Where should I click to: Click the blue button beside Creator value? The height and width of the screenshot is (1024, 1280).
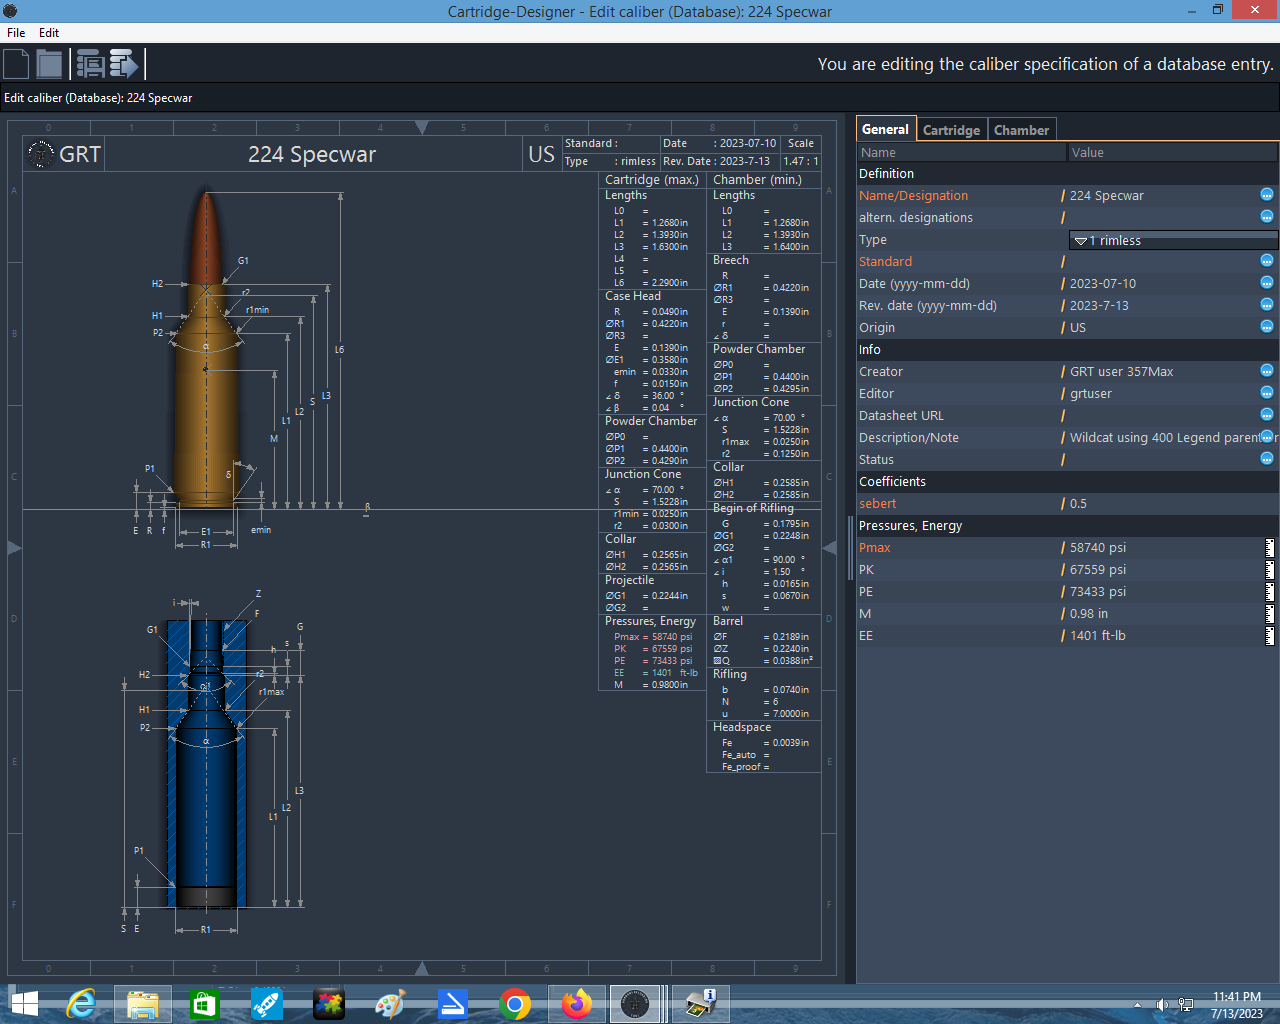(1267, 371)
